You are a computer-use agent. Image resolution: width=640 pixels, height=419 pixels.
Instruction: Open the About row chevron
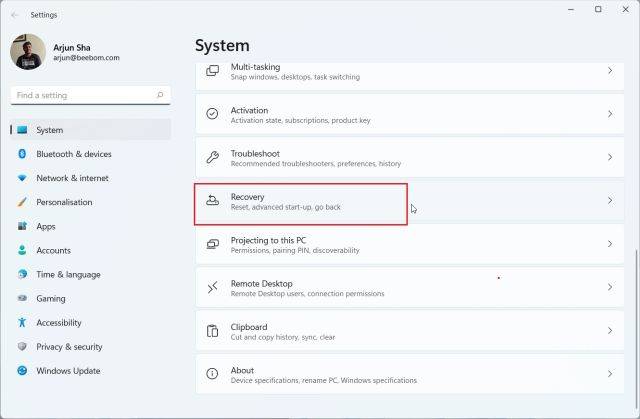(x=610, y=374)
